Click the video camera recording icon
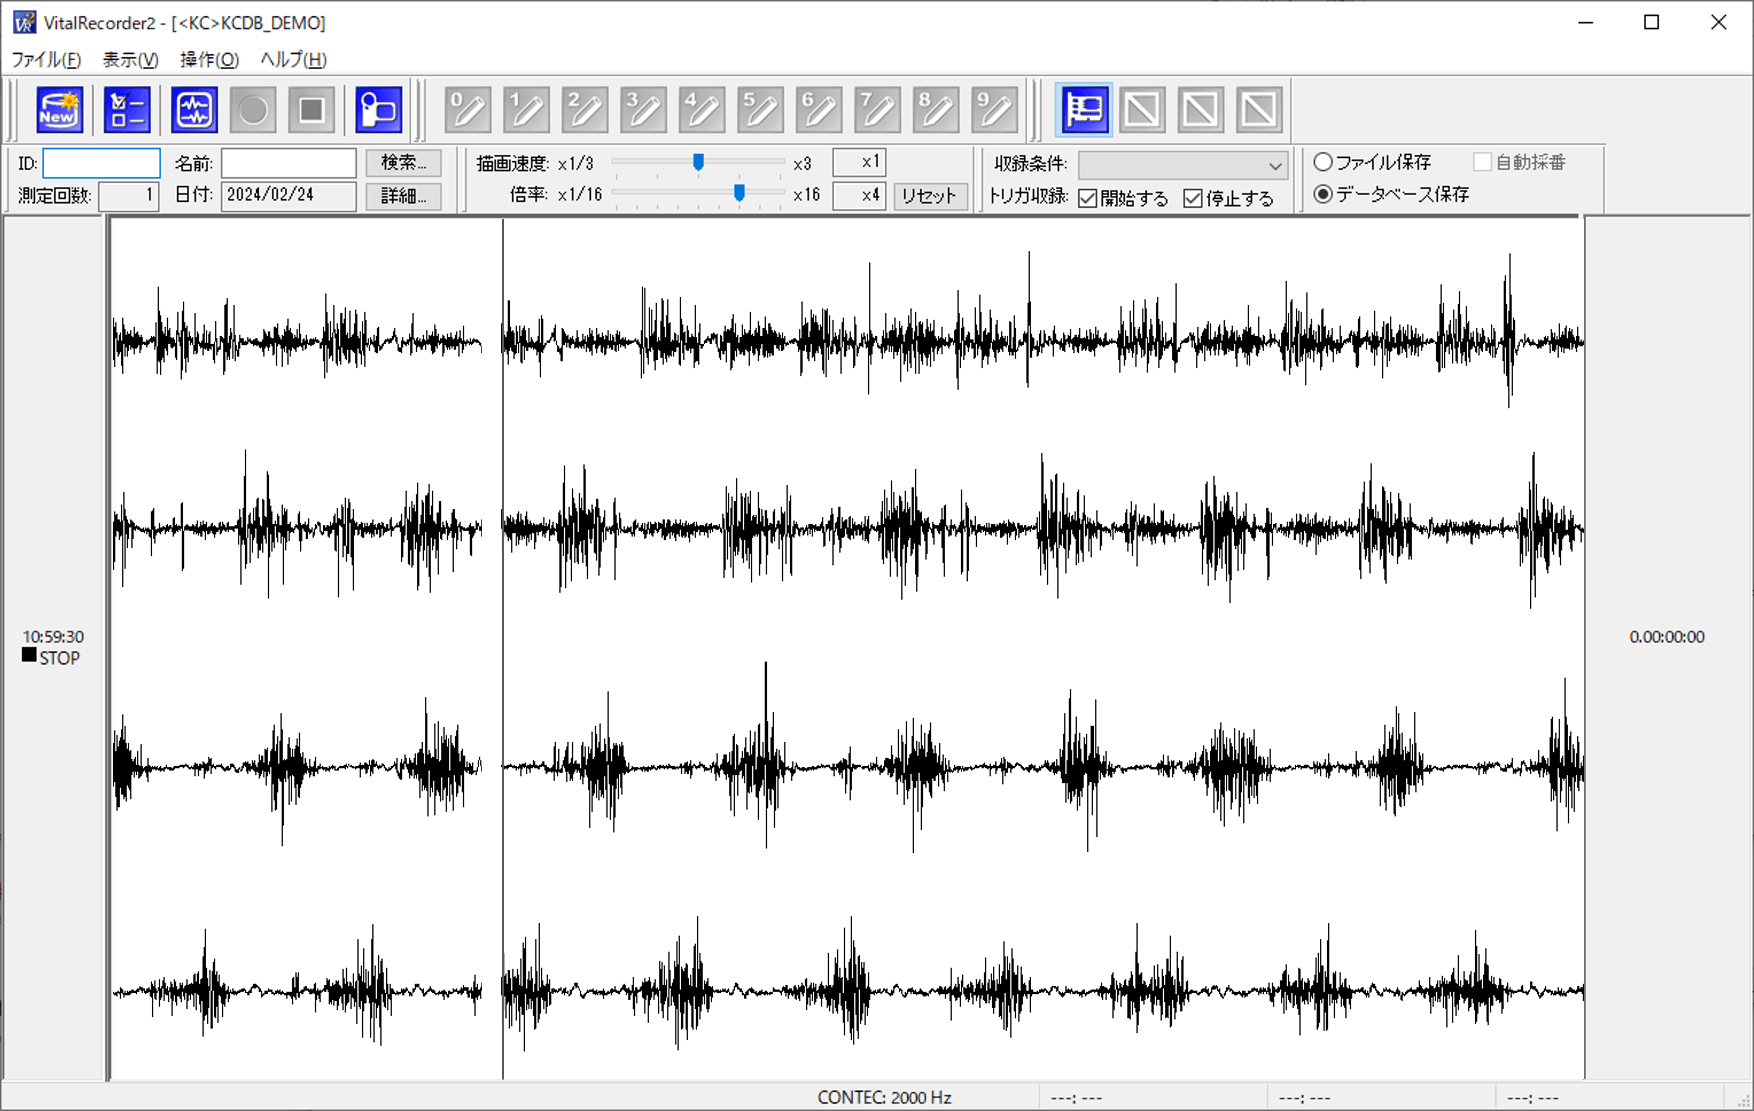Screen dimensions: 1754x1111 tap(378, 109)
